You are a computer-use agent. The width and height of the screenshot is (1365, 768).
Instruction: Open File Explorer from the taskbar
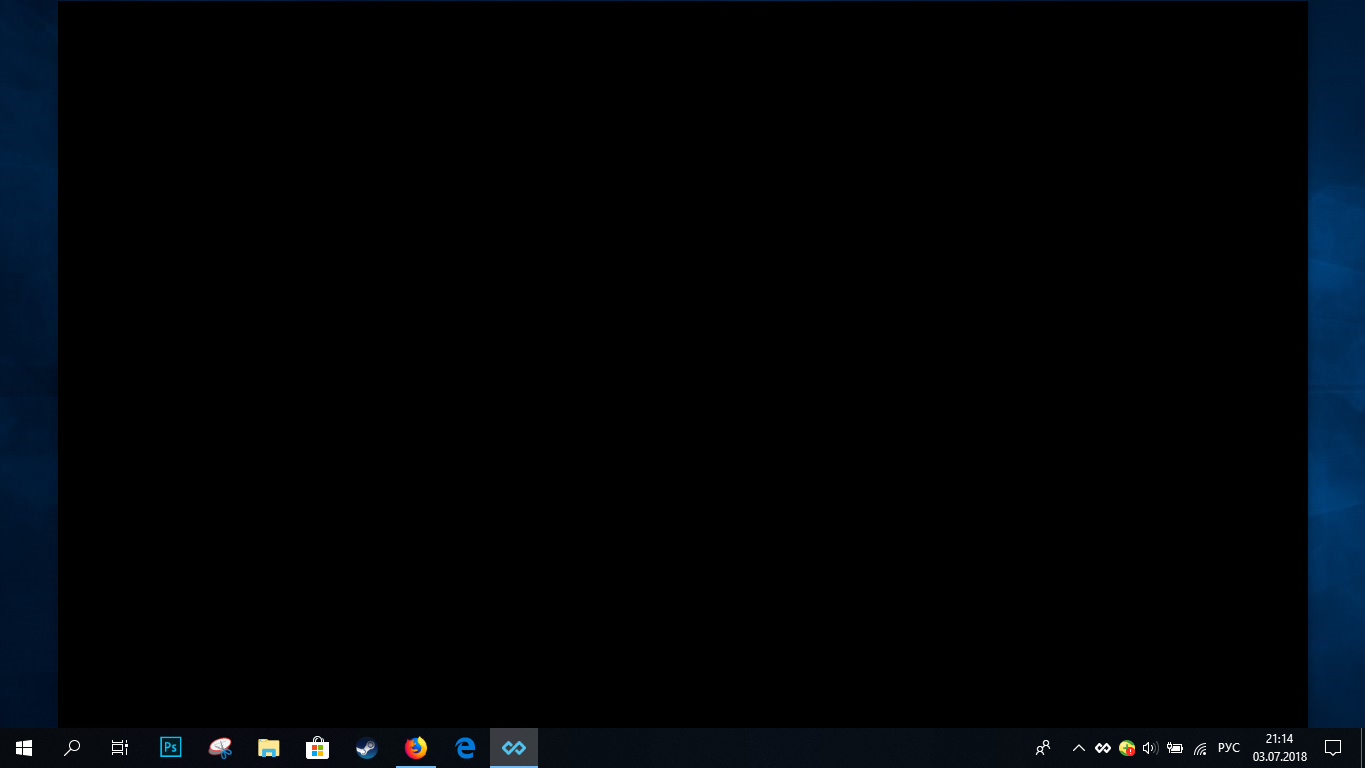(x=269, y=748)
